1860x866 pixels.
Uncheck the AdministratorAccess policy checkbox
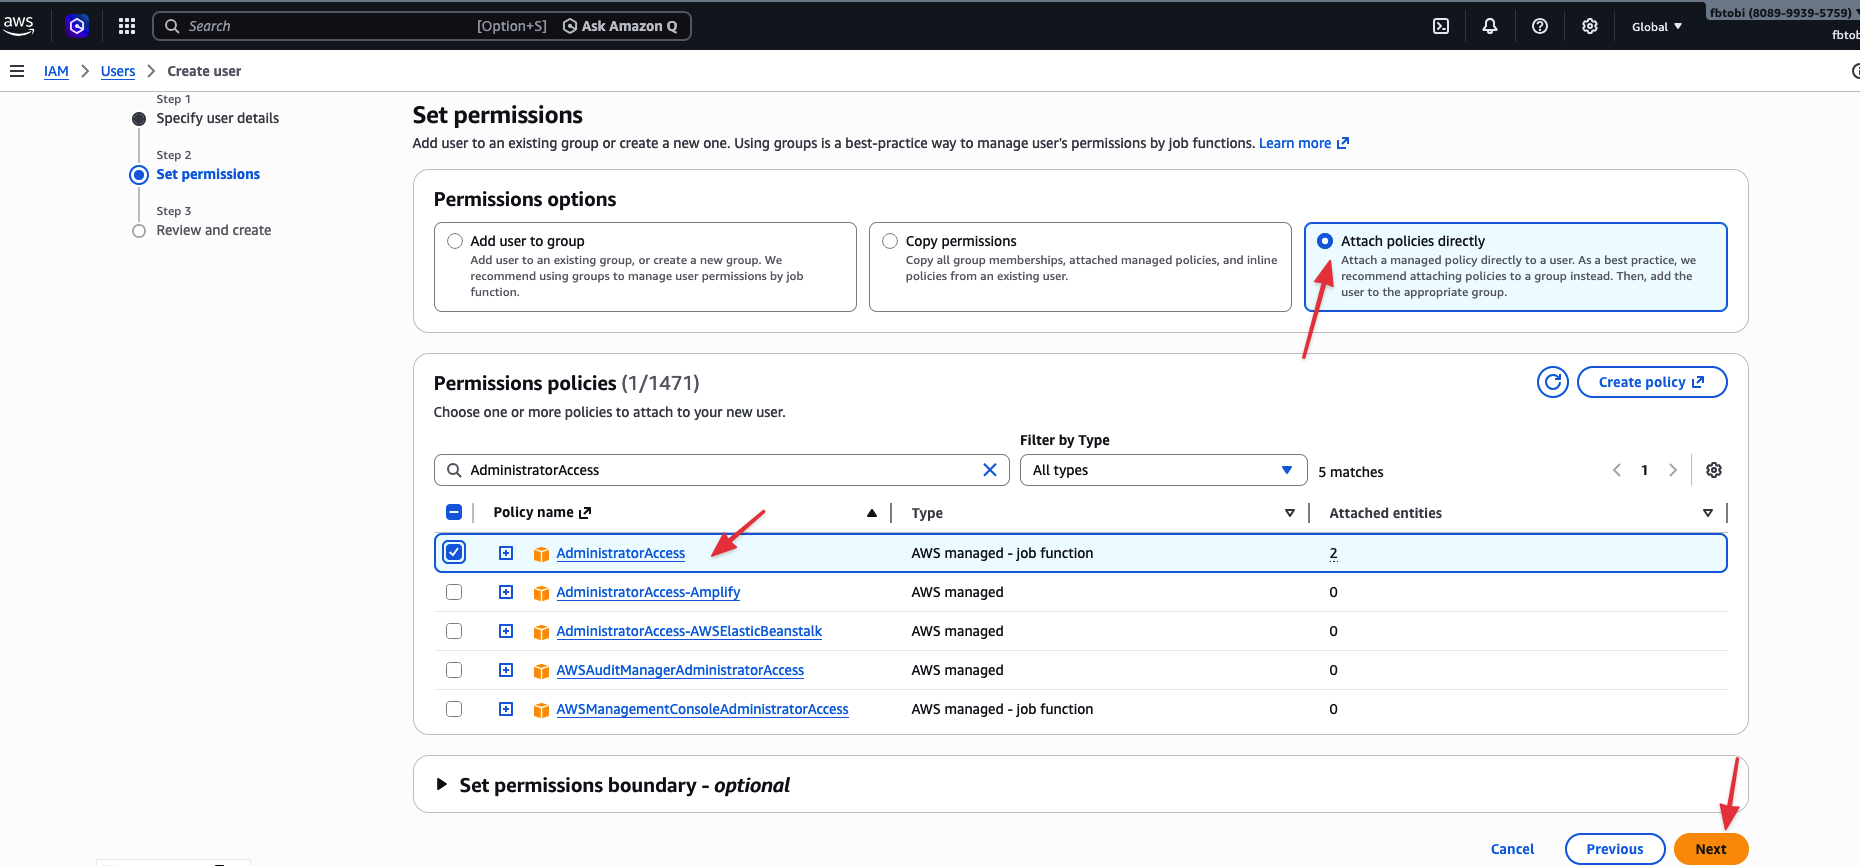[x=454, y=552]
